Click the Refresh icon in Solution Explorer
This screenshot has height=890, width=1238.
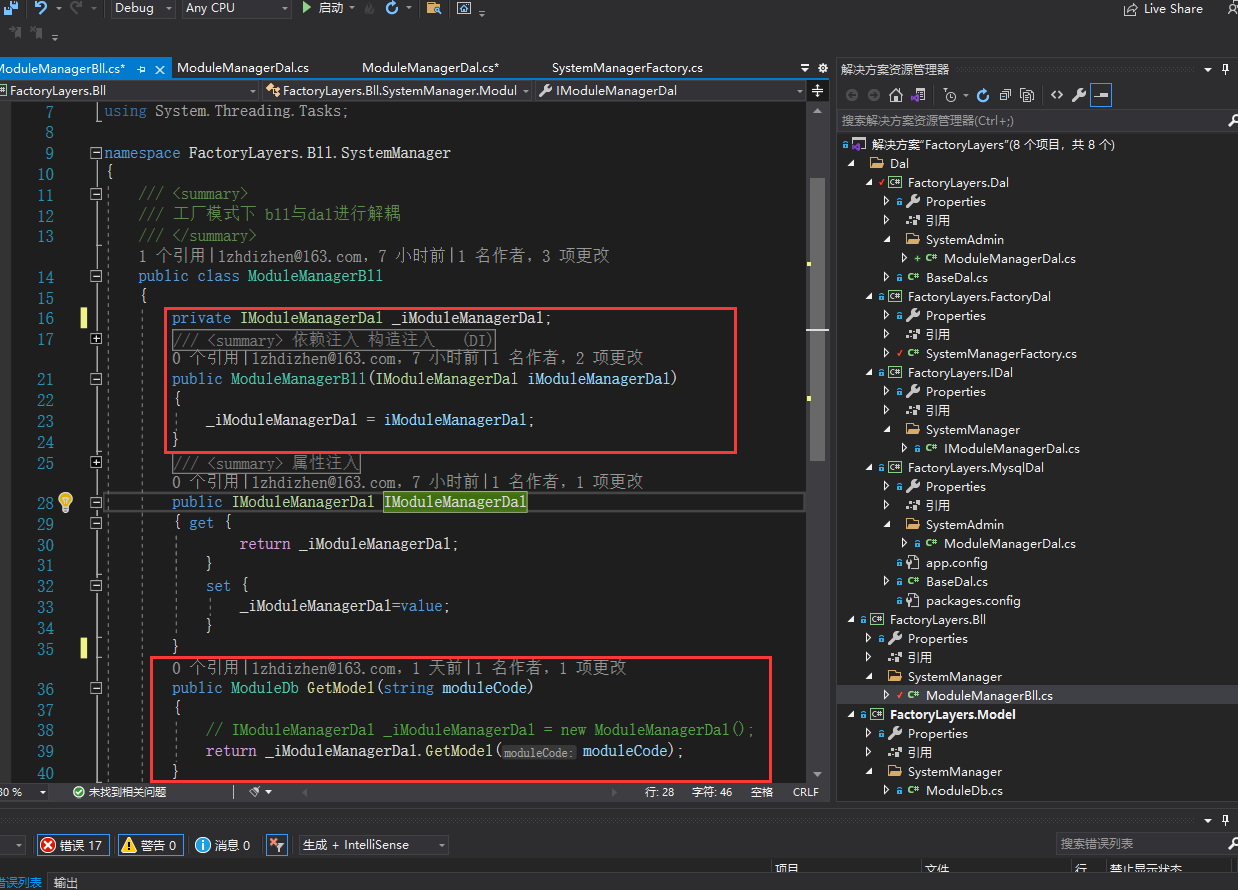coord(983,95)
